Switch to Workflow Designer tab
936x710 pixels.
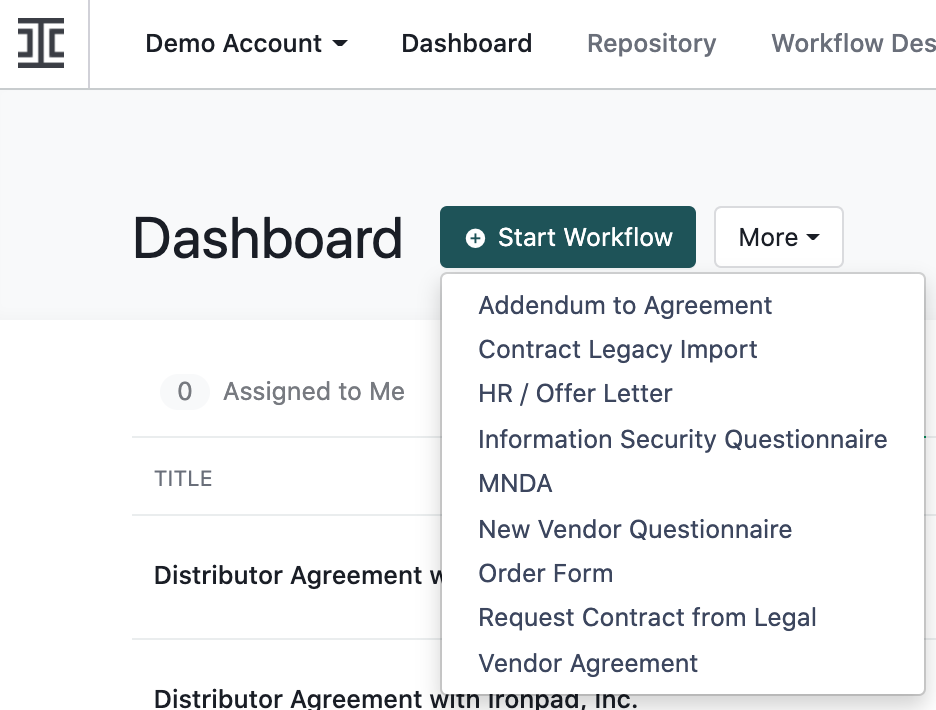(853, 44)
